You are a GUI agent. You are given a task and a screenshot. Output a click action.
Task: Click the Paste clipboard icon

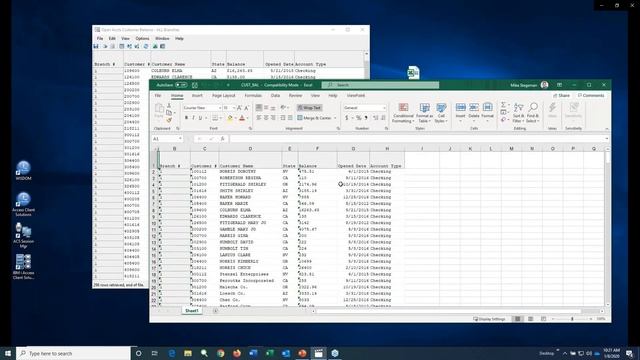159,109
